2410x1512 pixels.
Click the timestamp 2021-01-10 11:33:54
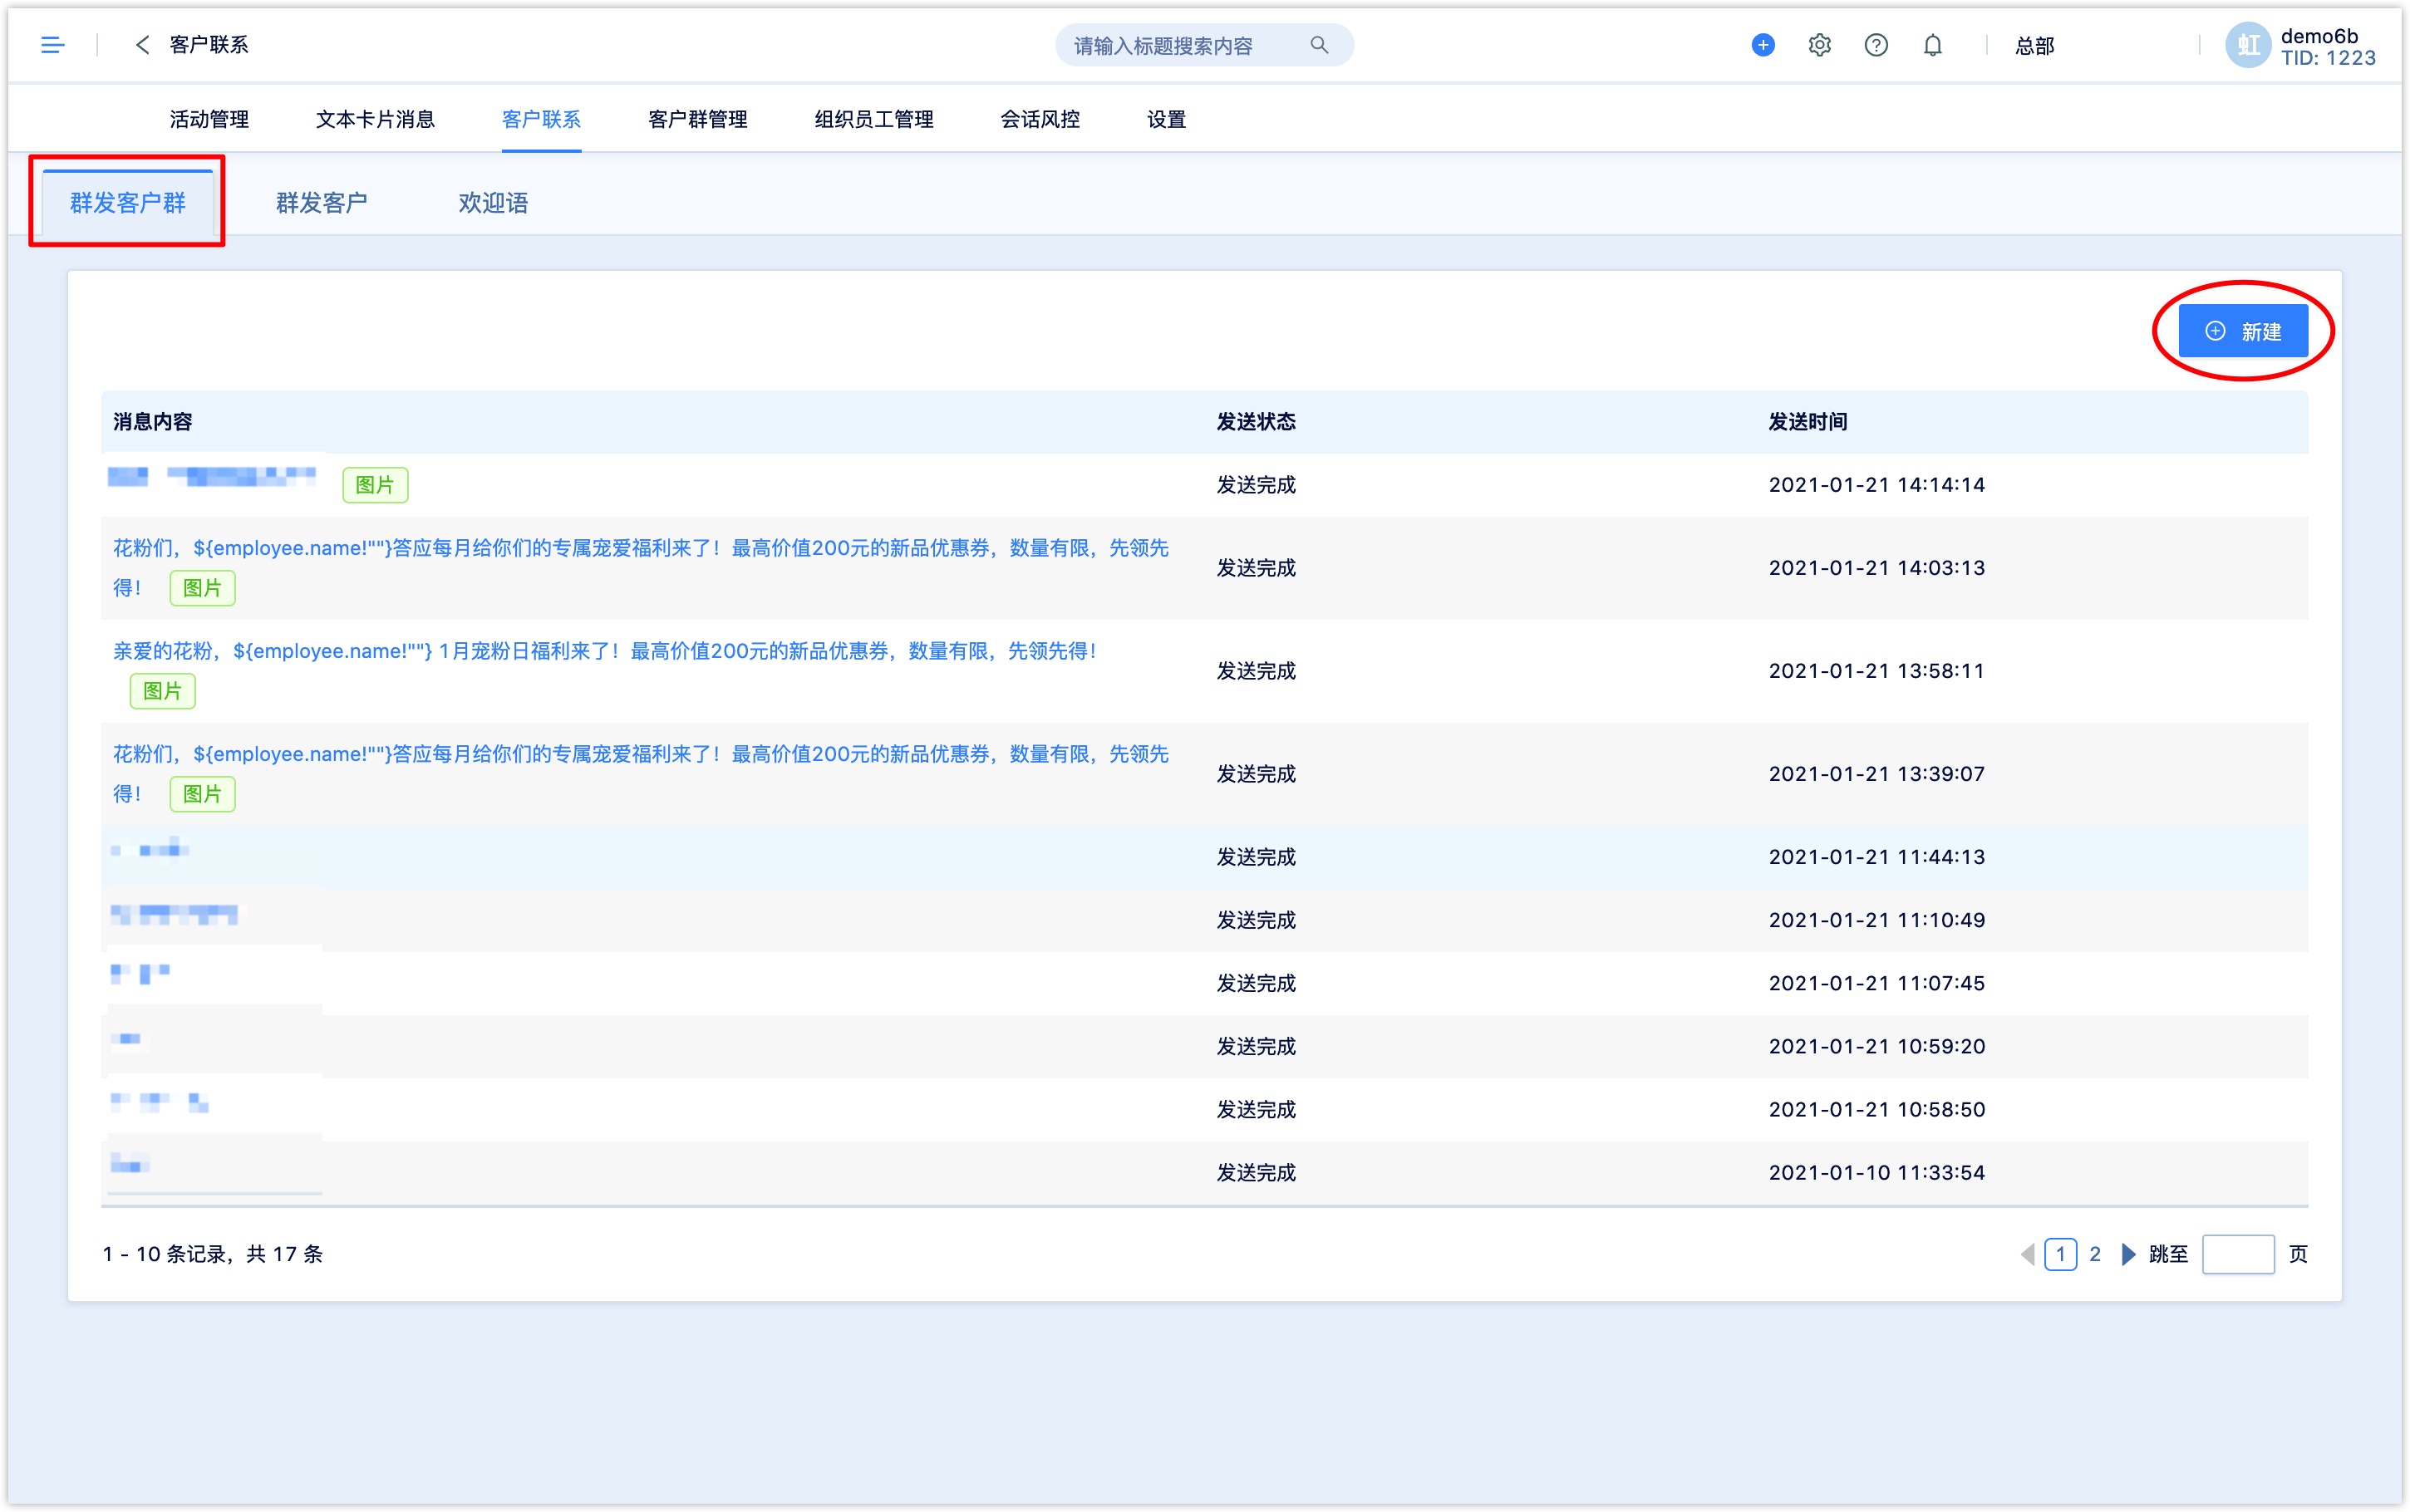[x=1876, y=1172]
